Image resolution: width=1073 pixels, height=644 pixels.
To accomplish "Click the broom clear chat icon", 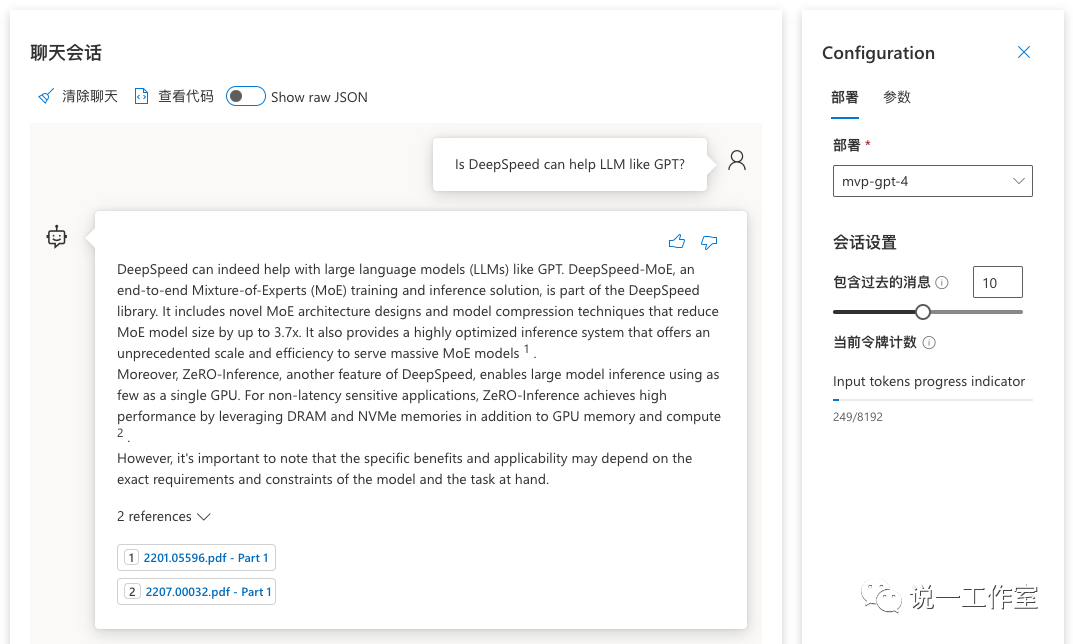I will [x=45, y=97].
